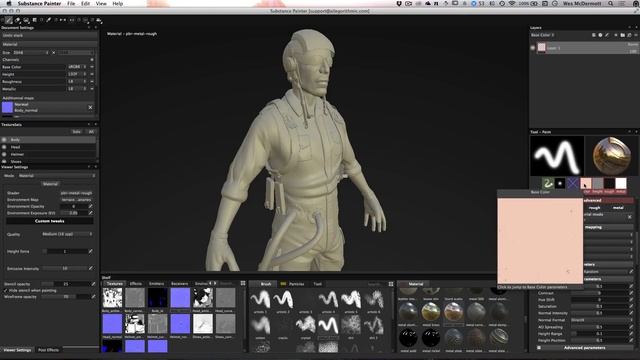Click the add folder icon in Layers panel

(x=622, y=36)
